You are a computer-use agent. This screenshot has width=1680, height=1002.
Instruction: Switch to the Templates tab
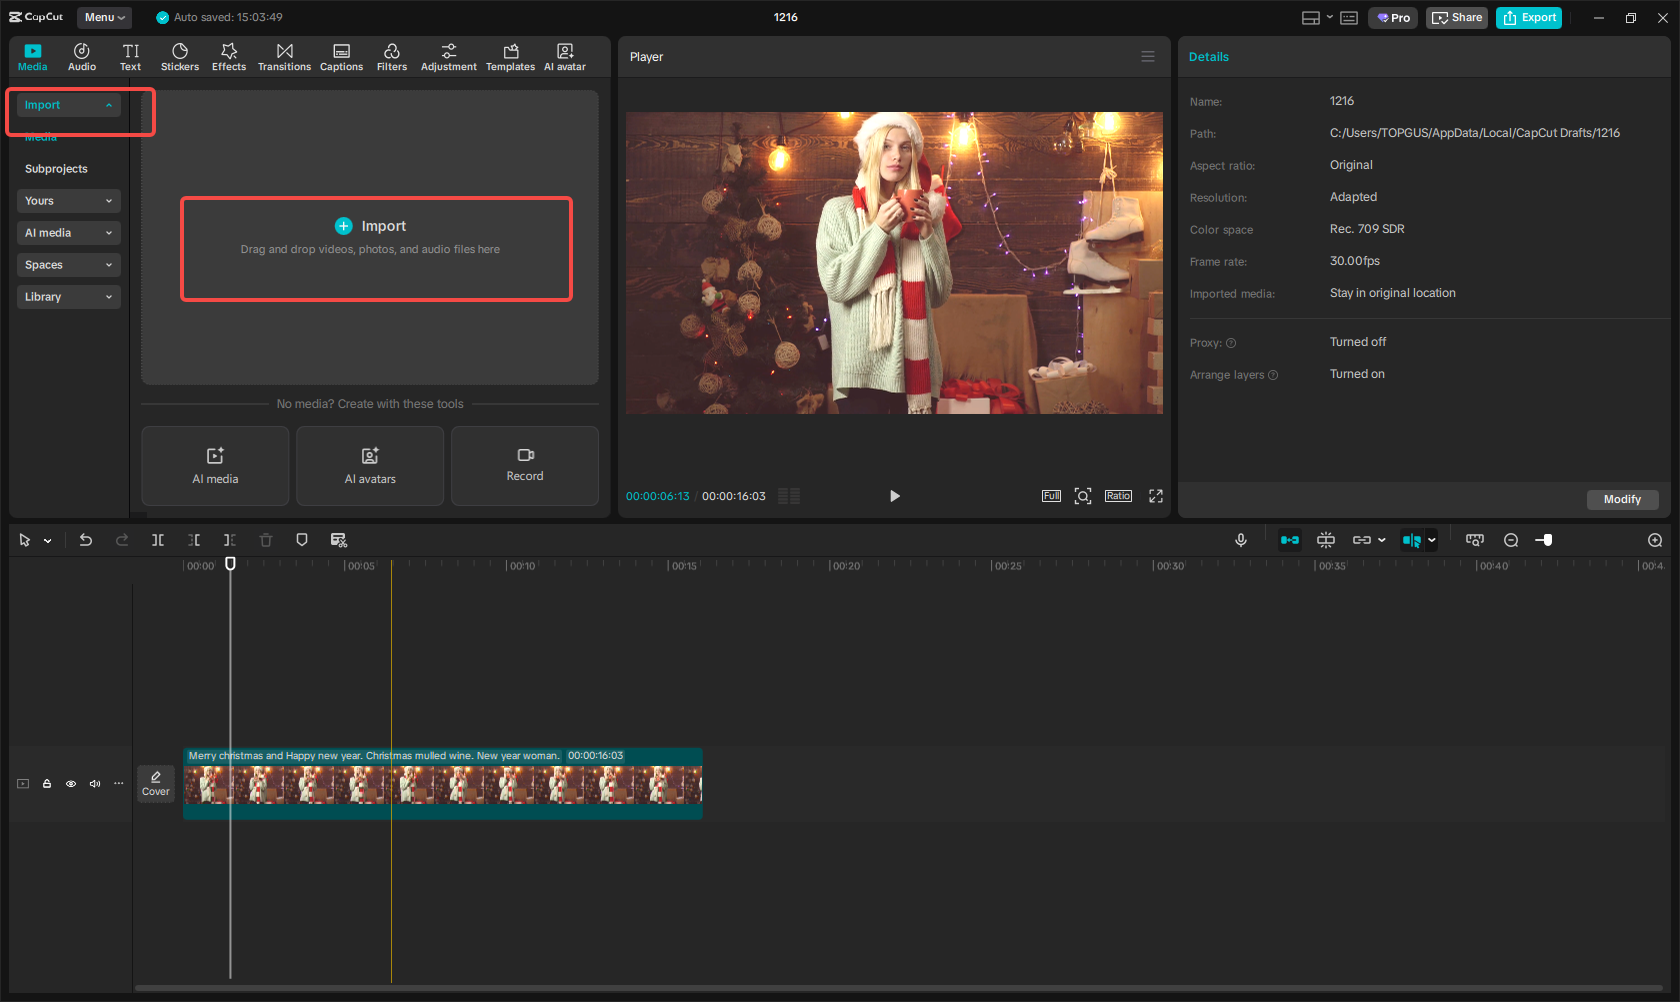point(510,56)
